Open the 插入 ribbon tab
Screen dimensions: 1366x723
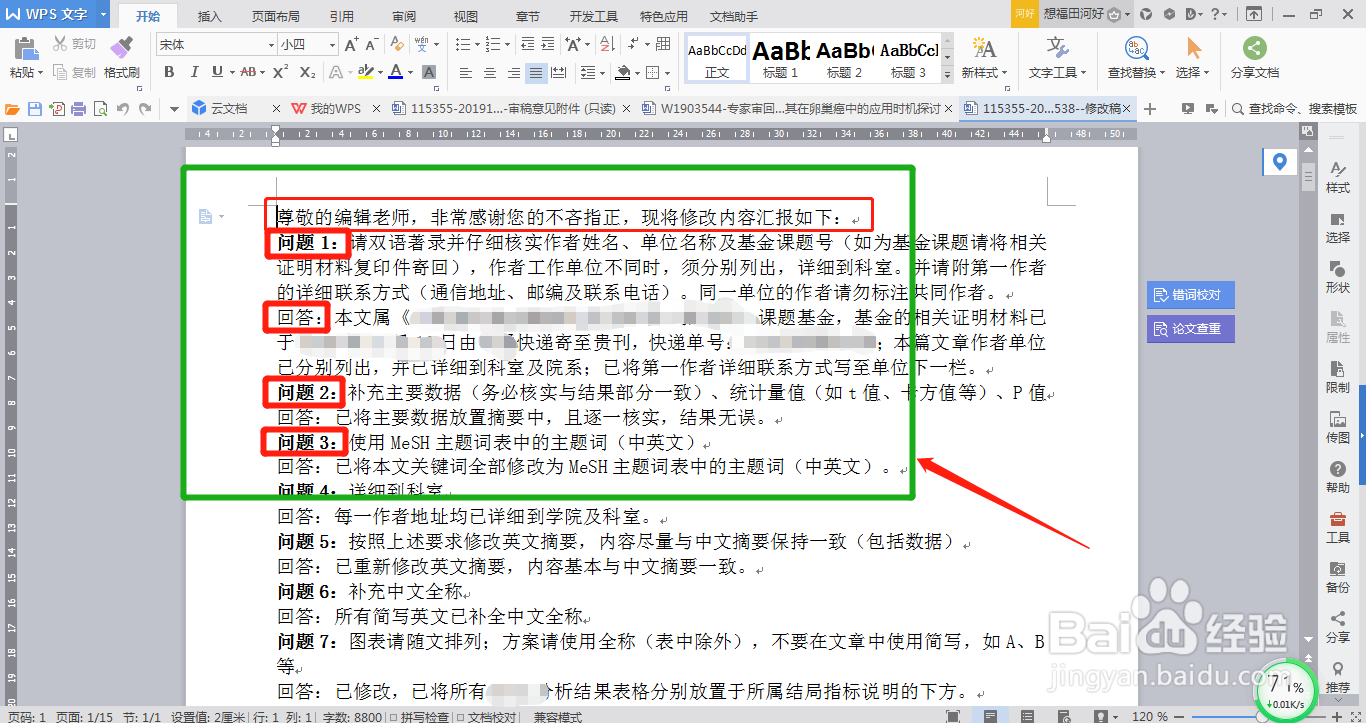coord(210,17)
